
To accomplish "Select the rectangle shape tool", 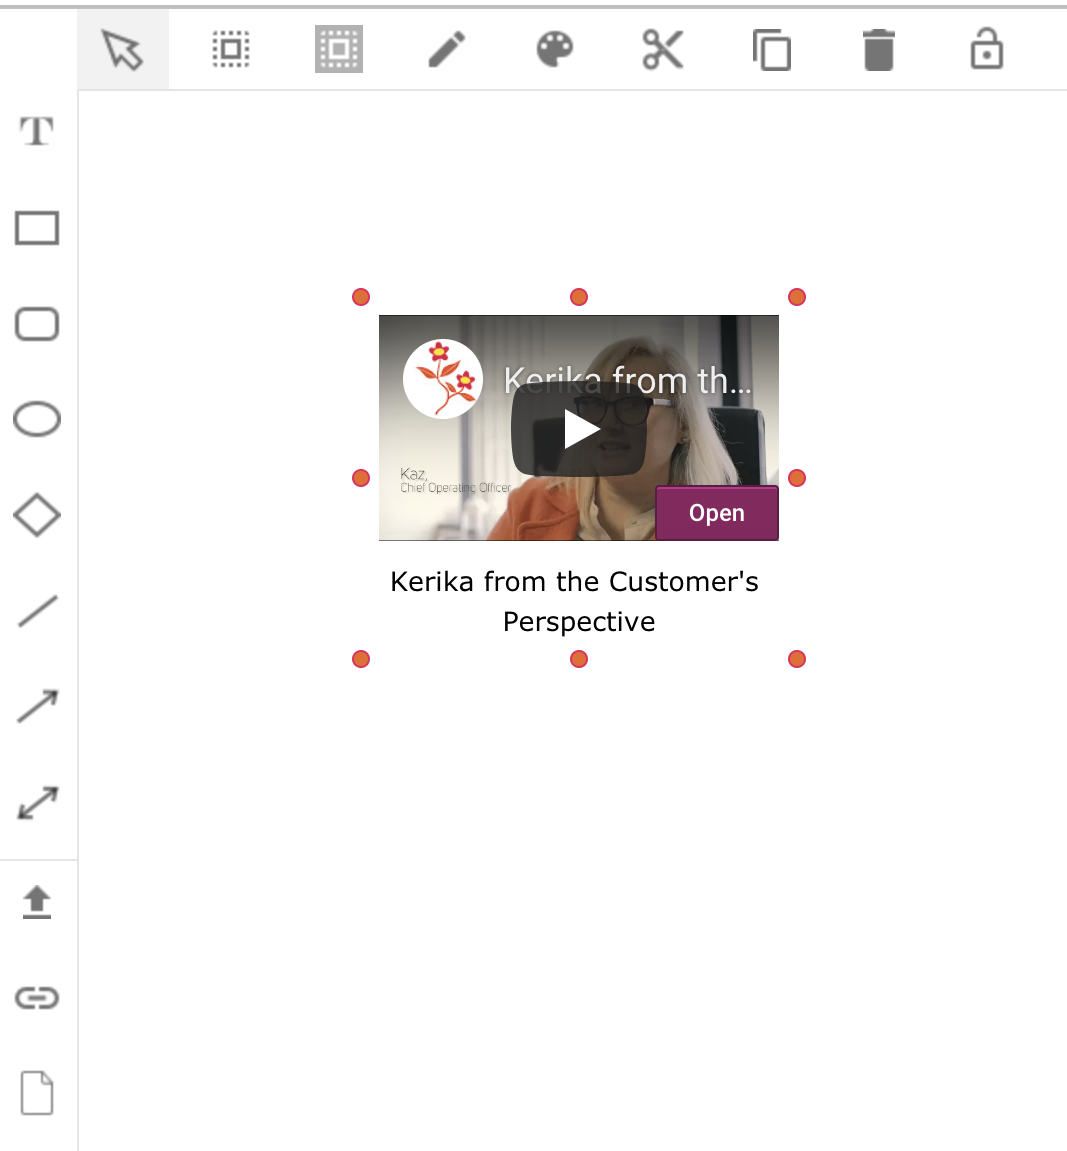I will (37, 228).
